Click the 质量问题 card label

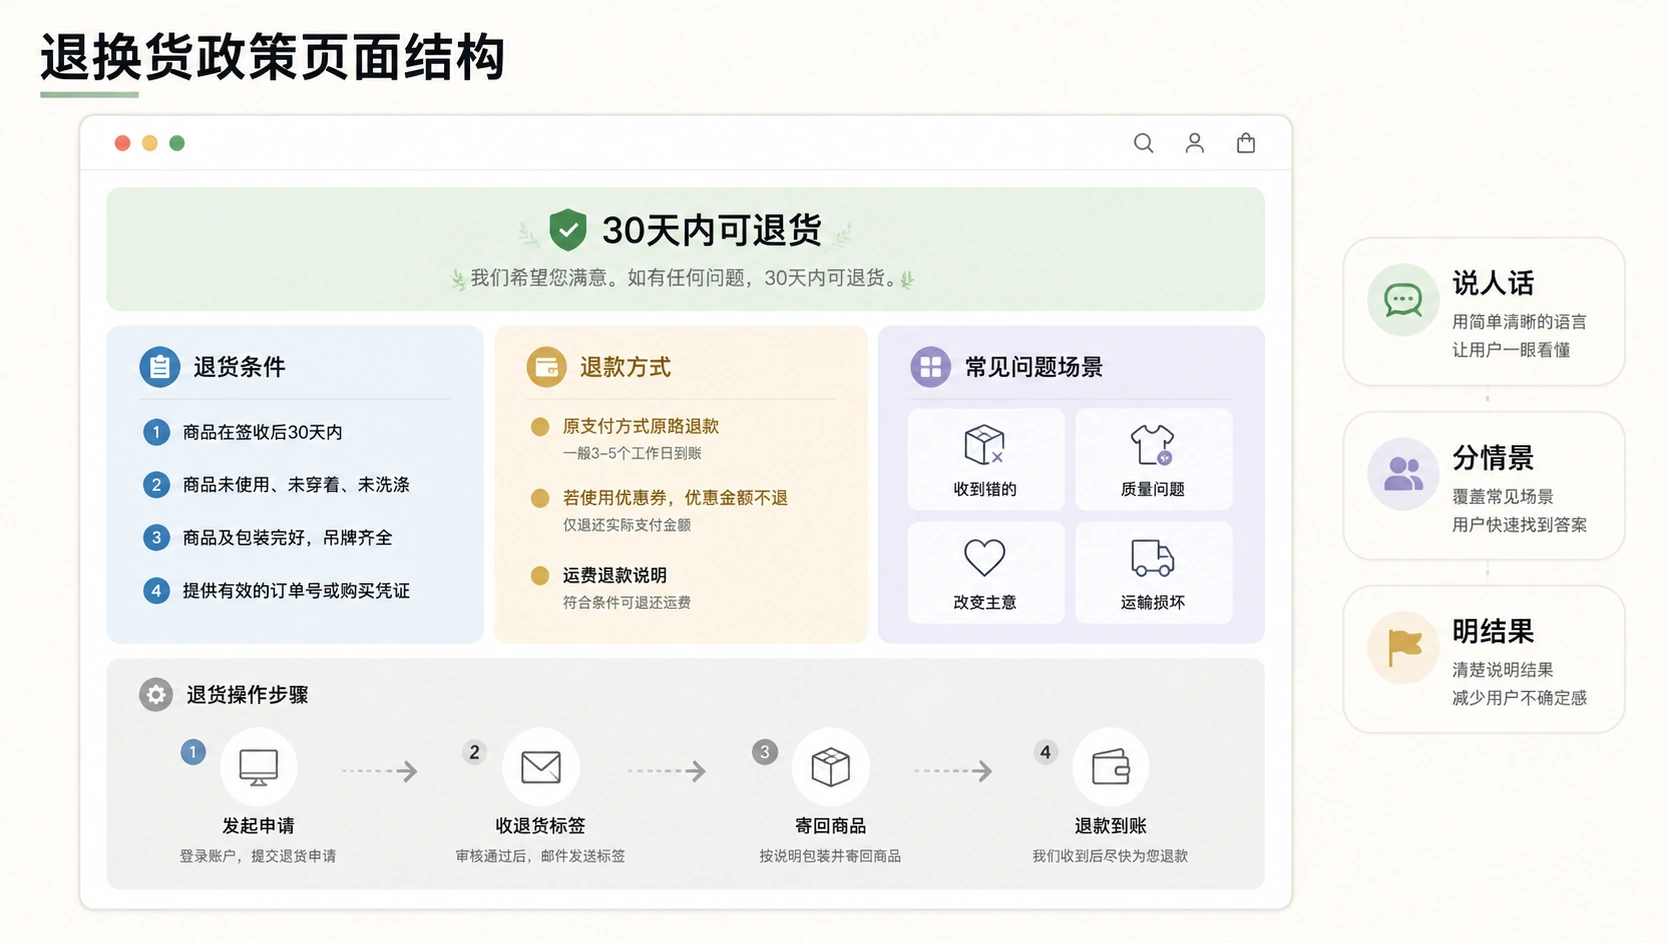click(x=1153, y=489)
